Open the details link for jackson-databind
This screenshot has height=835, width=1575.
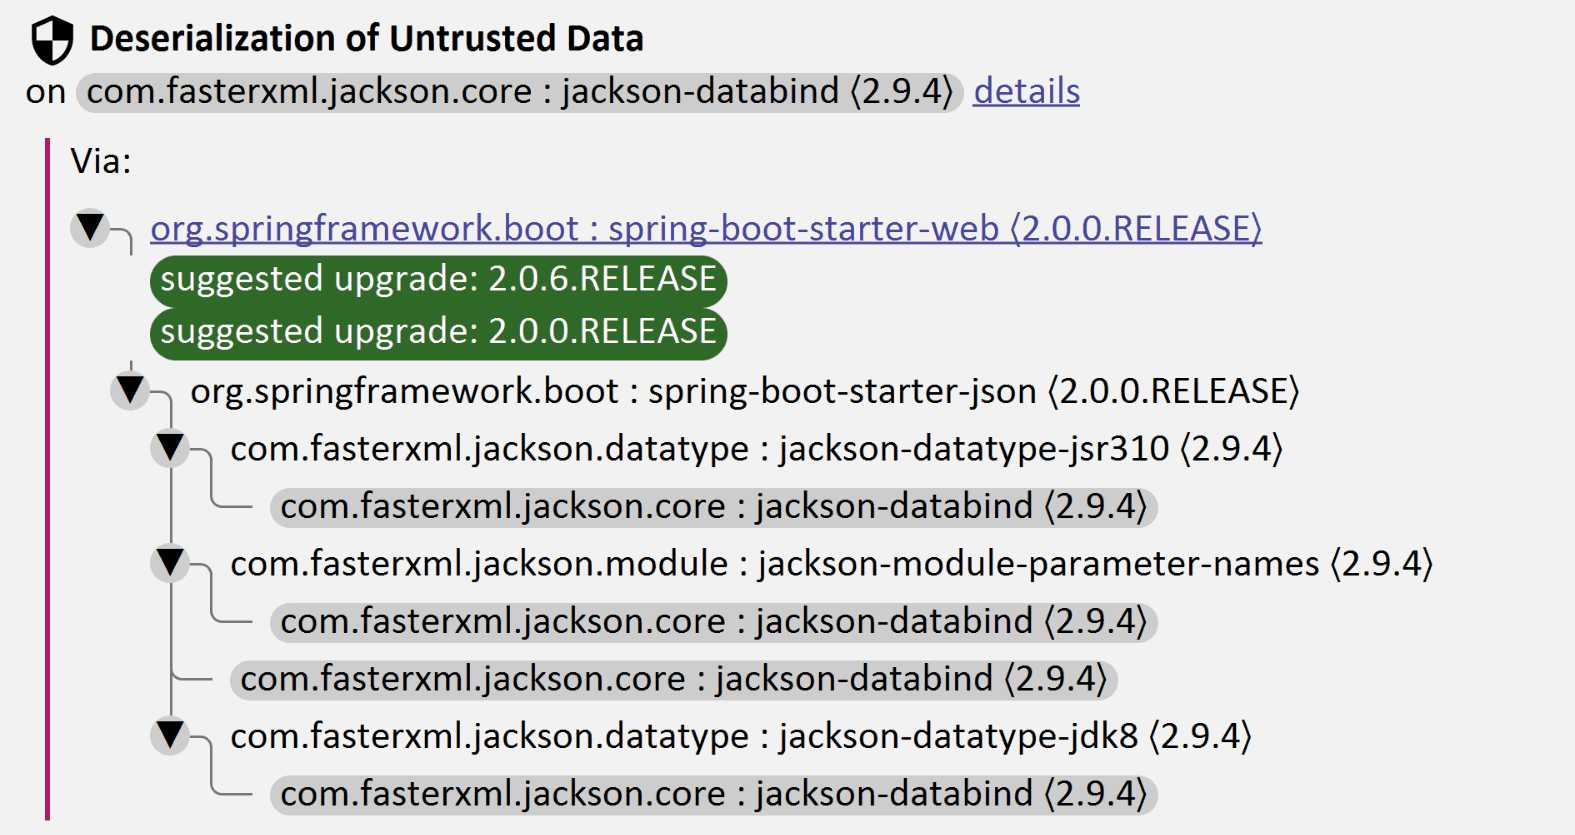tap(1026, 91)
